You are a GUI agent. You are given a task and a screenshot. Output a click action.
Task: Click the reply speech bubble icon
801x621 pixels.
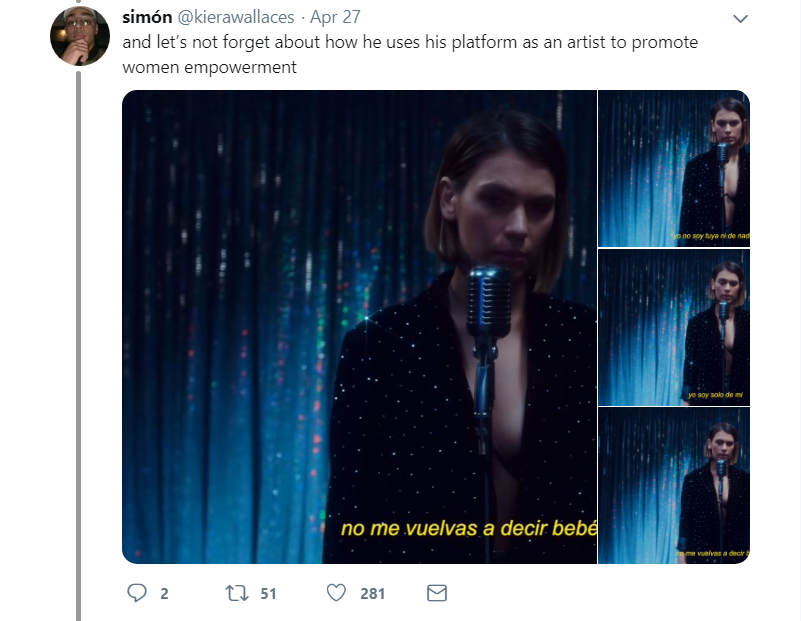coord(137,593)
